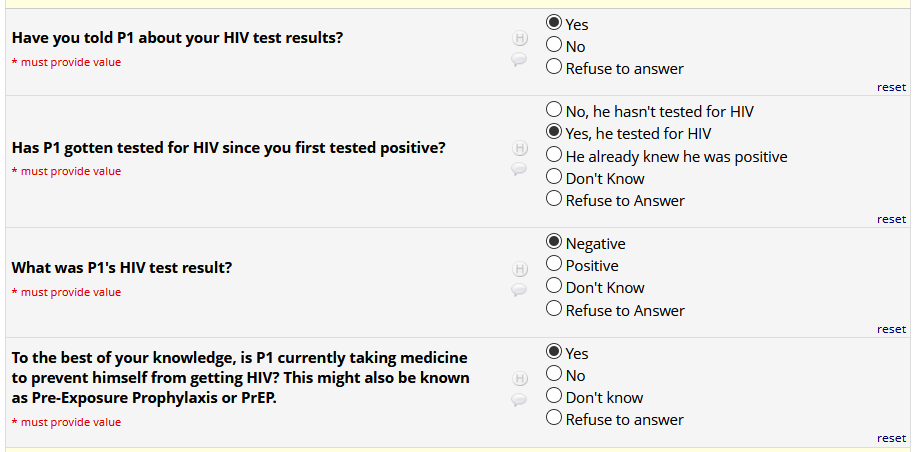Reset P1's HIV test result answer
The width and height of the screenshot is (915, 452).
[891, 329]
